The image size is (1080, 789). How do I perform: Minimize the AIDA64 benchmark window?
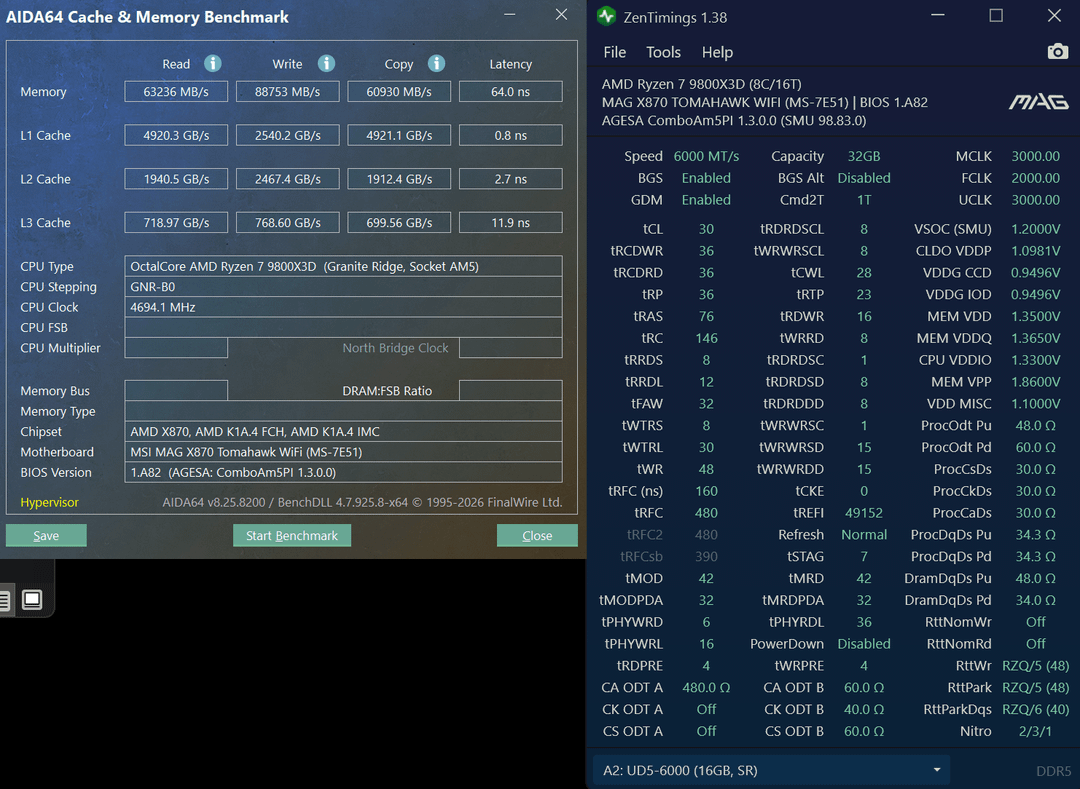(510, 16)
